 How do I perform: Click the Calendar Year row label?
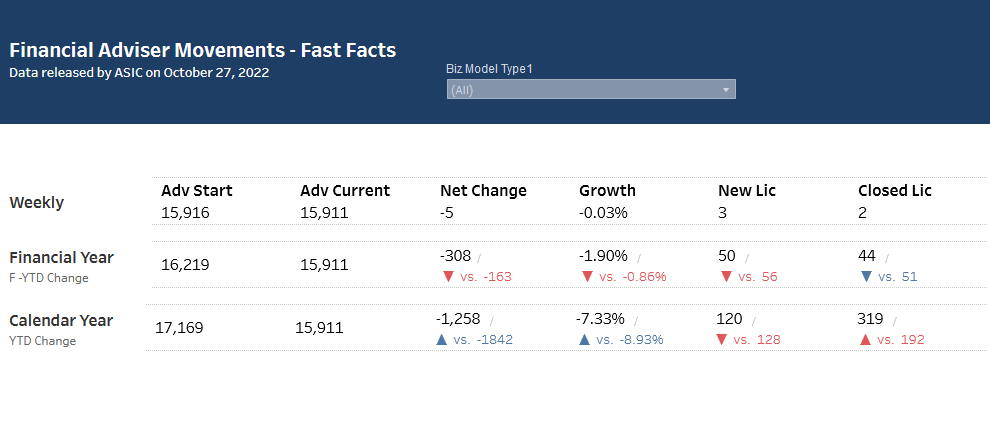(61, 321)
